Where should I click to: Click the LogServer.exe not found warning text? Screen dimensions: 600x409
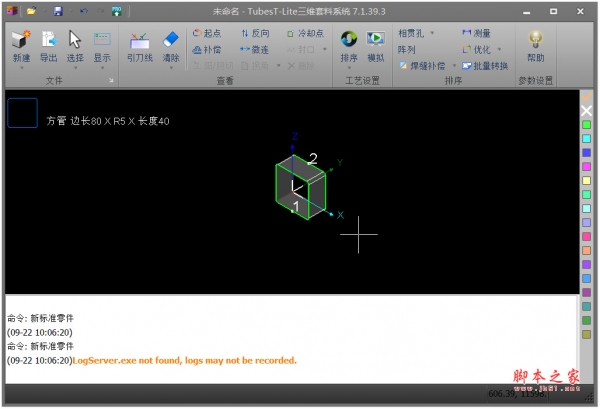point(184,360)
